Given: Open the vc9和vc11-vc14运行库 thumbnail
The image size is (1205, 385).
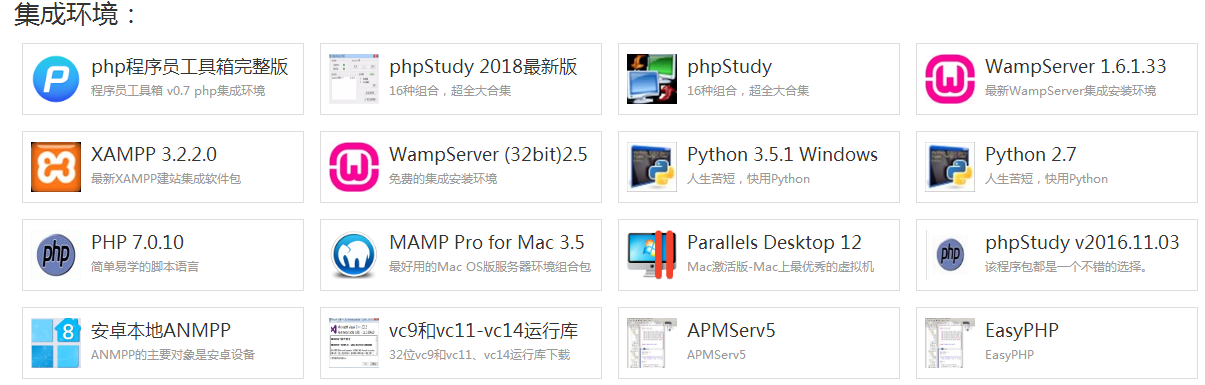Looking at the screenshot, I should [354, 343].
